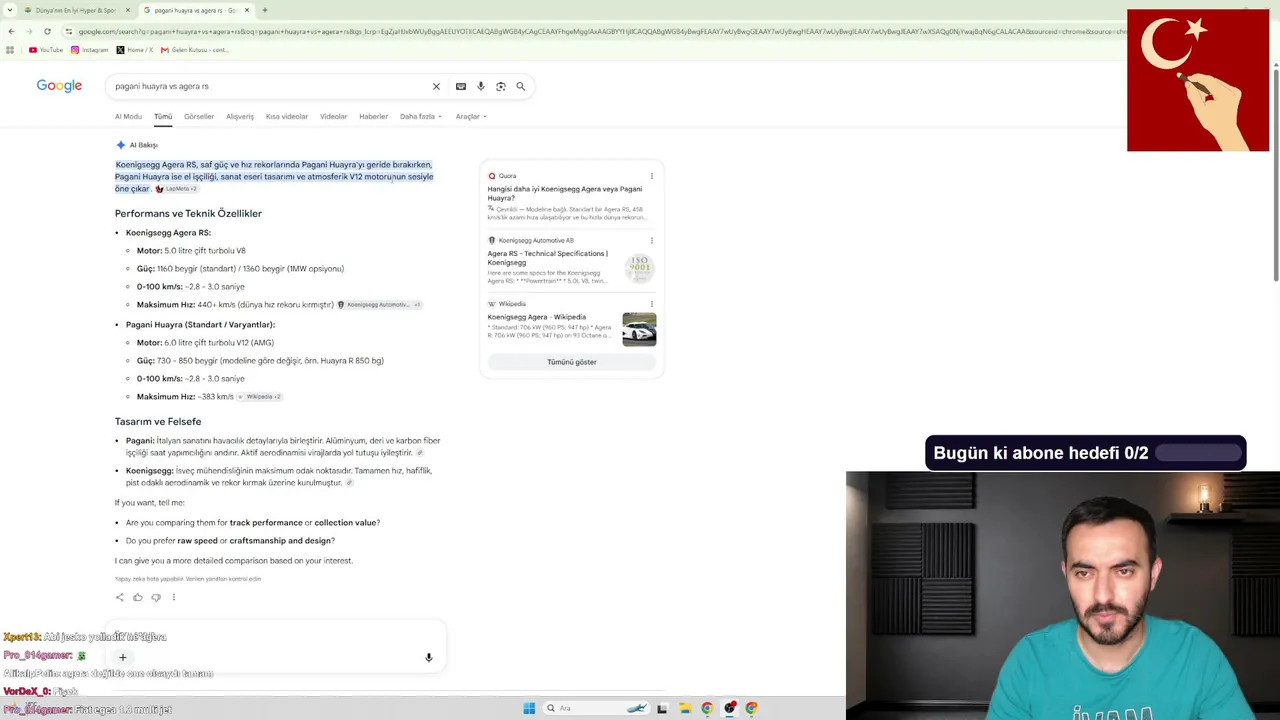Click the browser back arrow

(11, 31)
